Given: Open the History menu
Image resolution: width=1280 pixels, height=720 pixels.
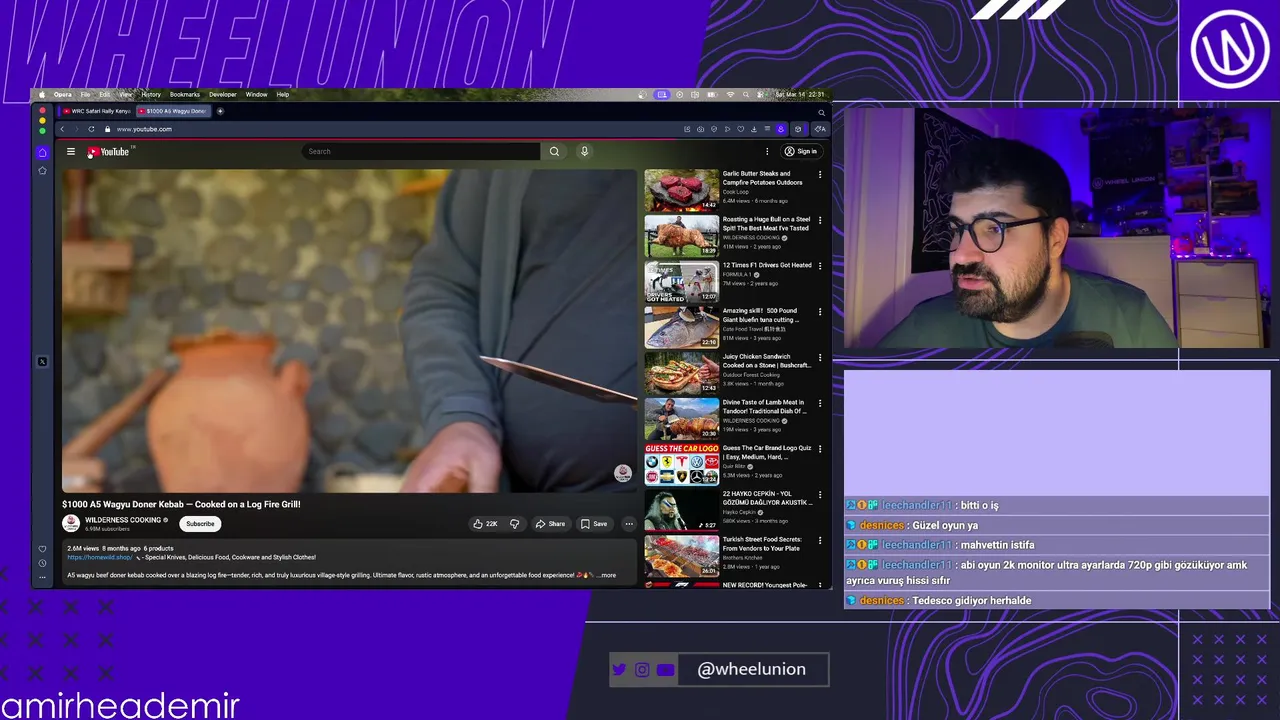Looking at the screenshot, I should coord(151,94).
